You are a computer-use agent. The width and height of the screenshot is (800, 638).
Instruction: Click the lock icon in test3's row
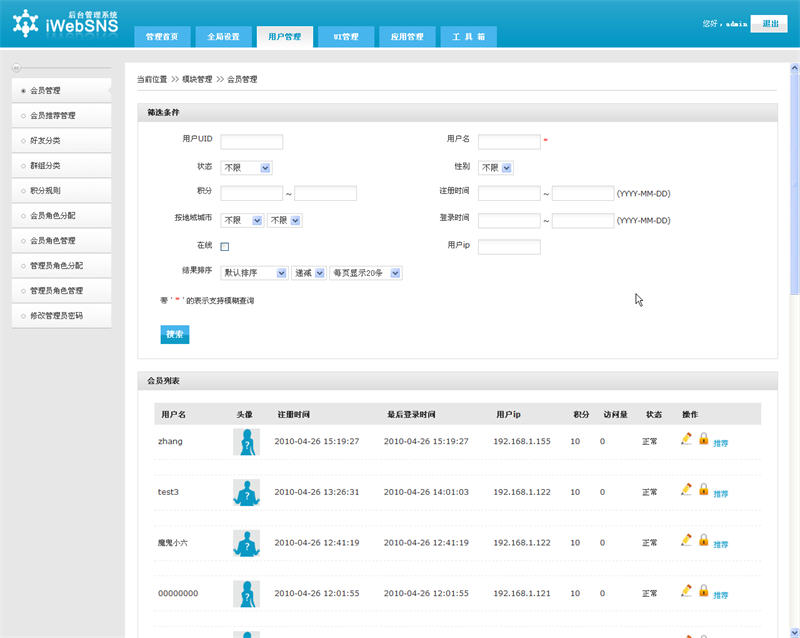point(704,489)
